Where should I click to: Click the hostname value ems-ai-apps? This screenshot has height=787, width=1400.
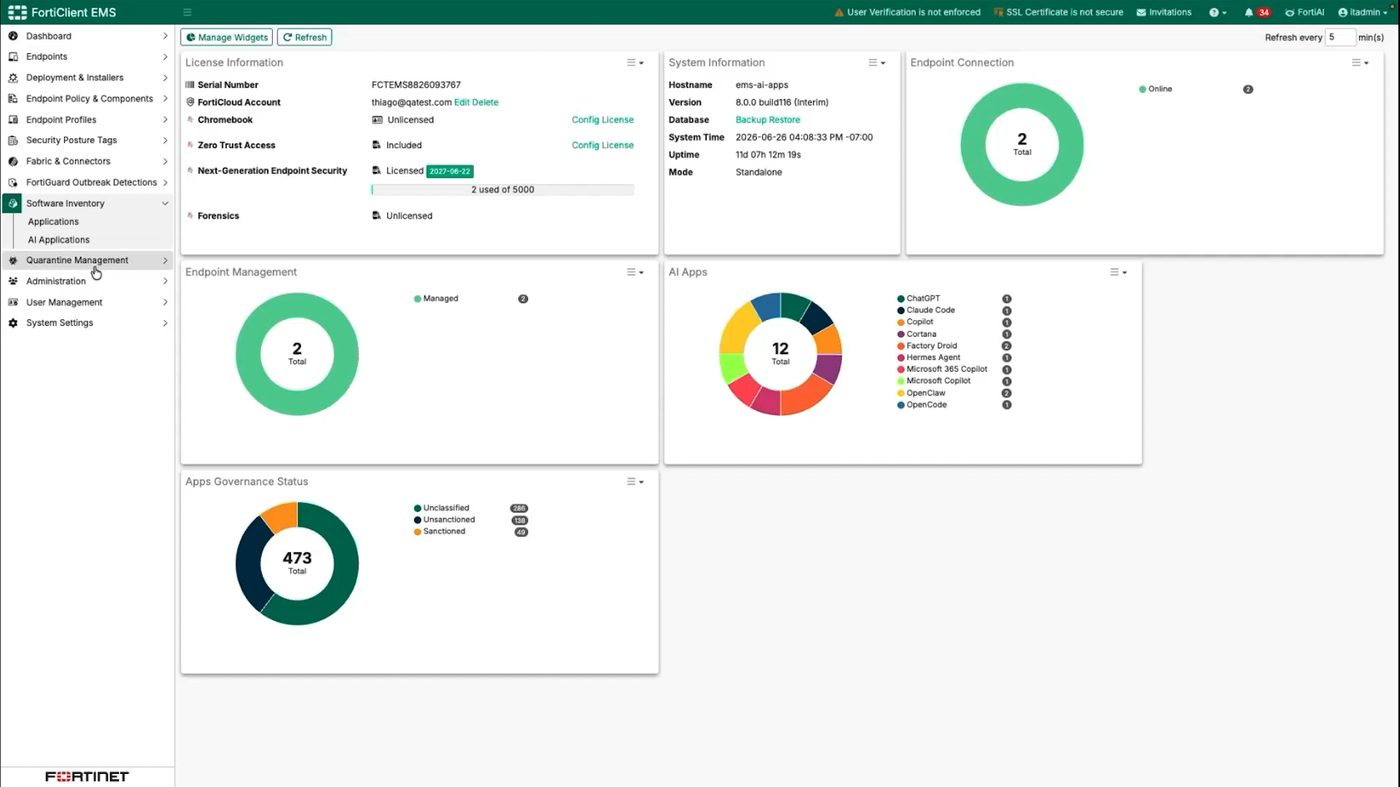[762, 85]
